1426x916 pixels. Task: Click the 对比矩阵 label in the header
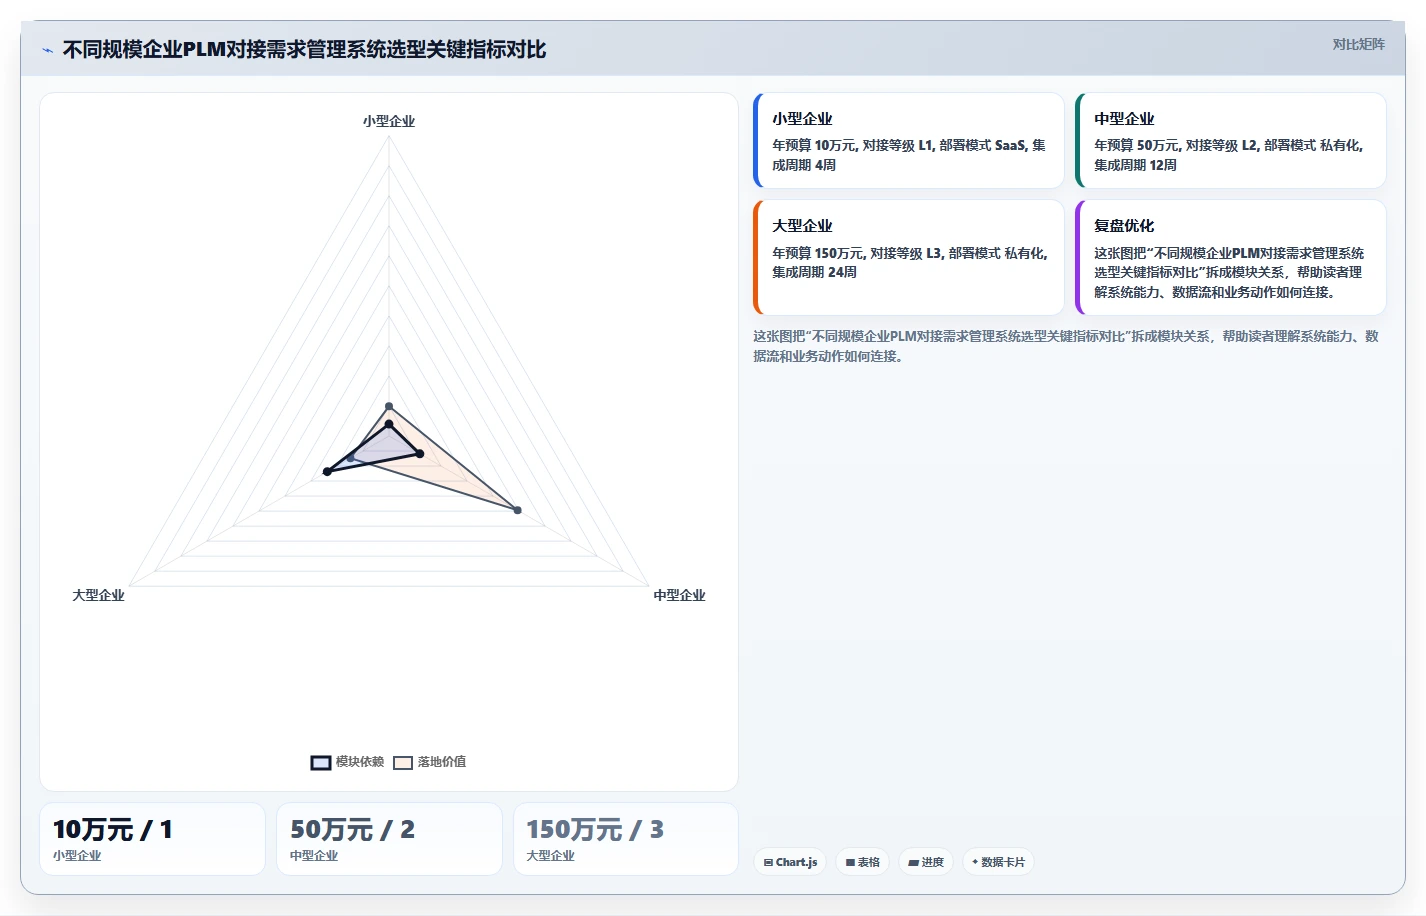click(x=1358, y=44)
